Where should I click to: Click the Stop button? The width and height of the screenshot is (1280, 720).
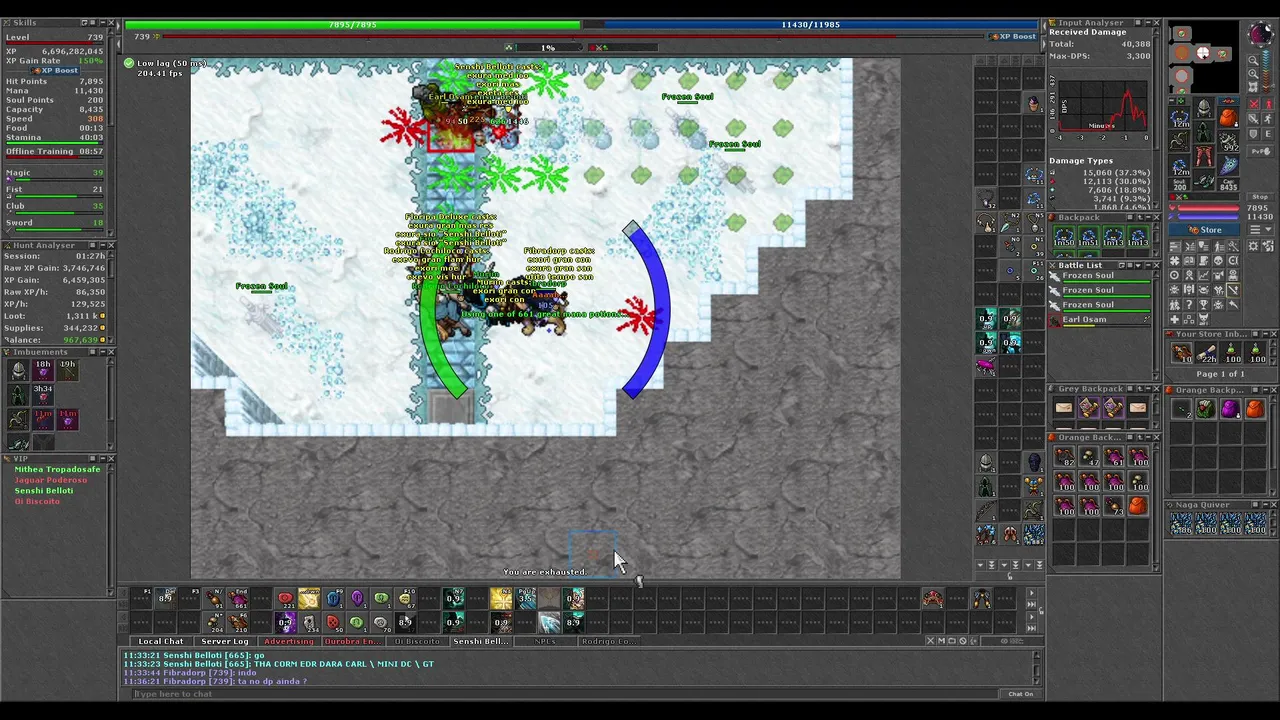pyautogui.click(x=1261, y=197)
